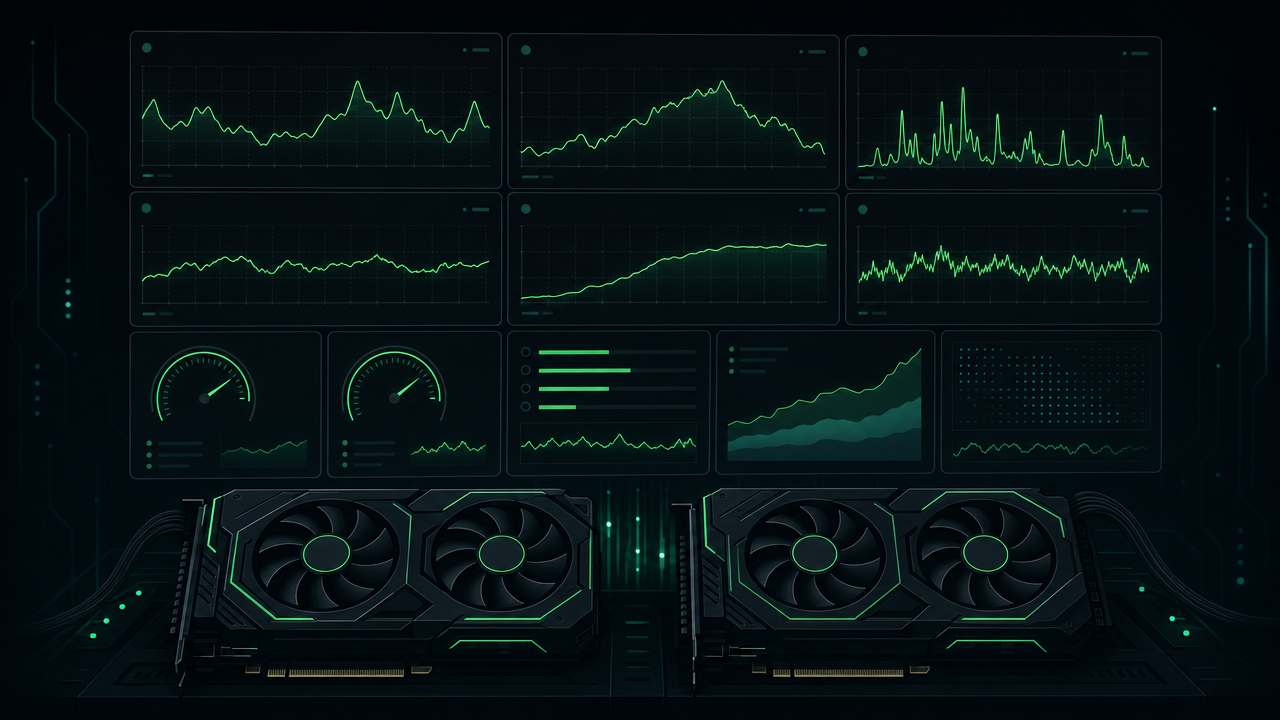Screen dimensions: 1280x720
Task: Select the topmost radio circle in the progress bars panel
Action: pyautogui.click(x=525, y=352)
